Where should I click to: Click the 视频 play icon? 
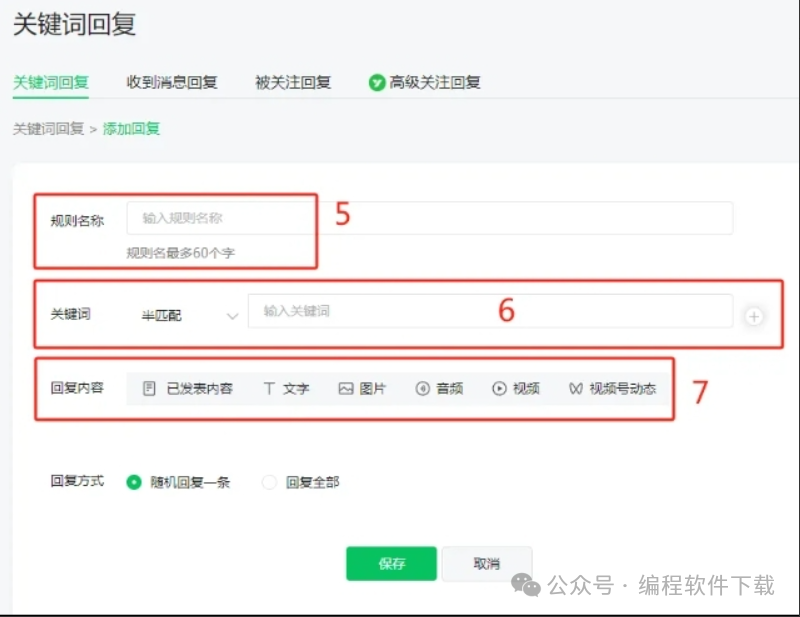click(x=499, y=389)
